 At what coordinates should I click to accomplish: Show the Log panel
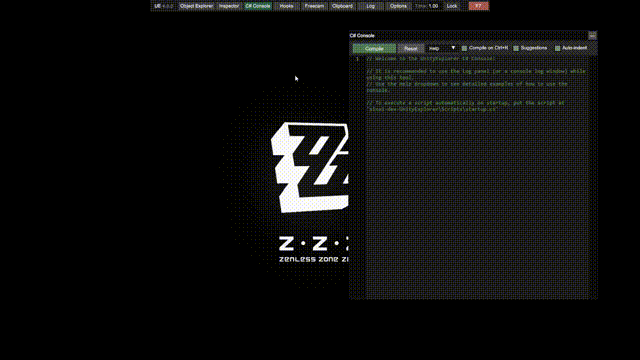tap(371, 6)
